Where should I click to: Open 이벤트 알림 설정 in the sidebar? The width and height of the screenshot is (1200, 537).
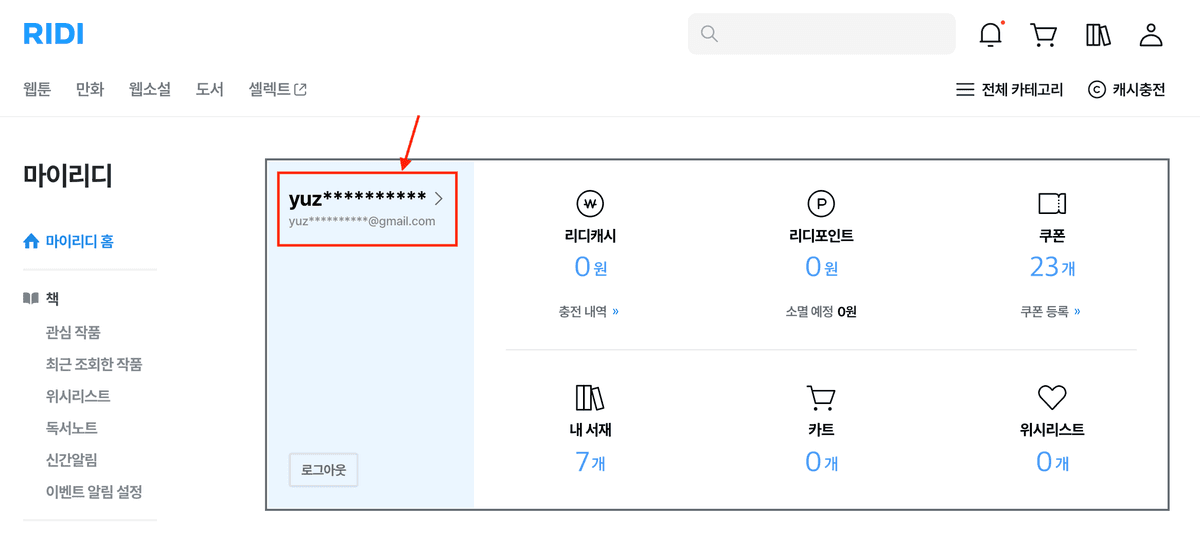94,492
